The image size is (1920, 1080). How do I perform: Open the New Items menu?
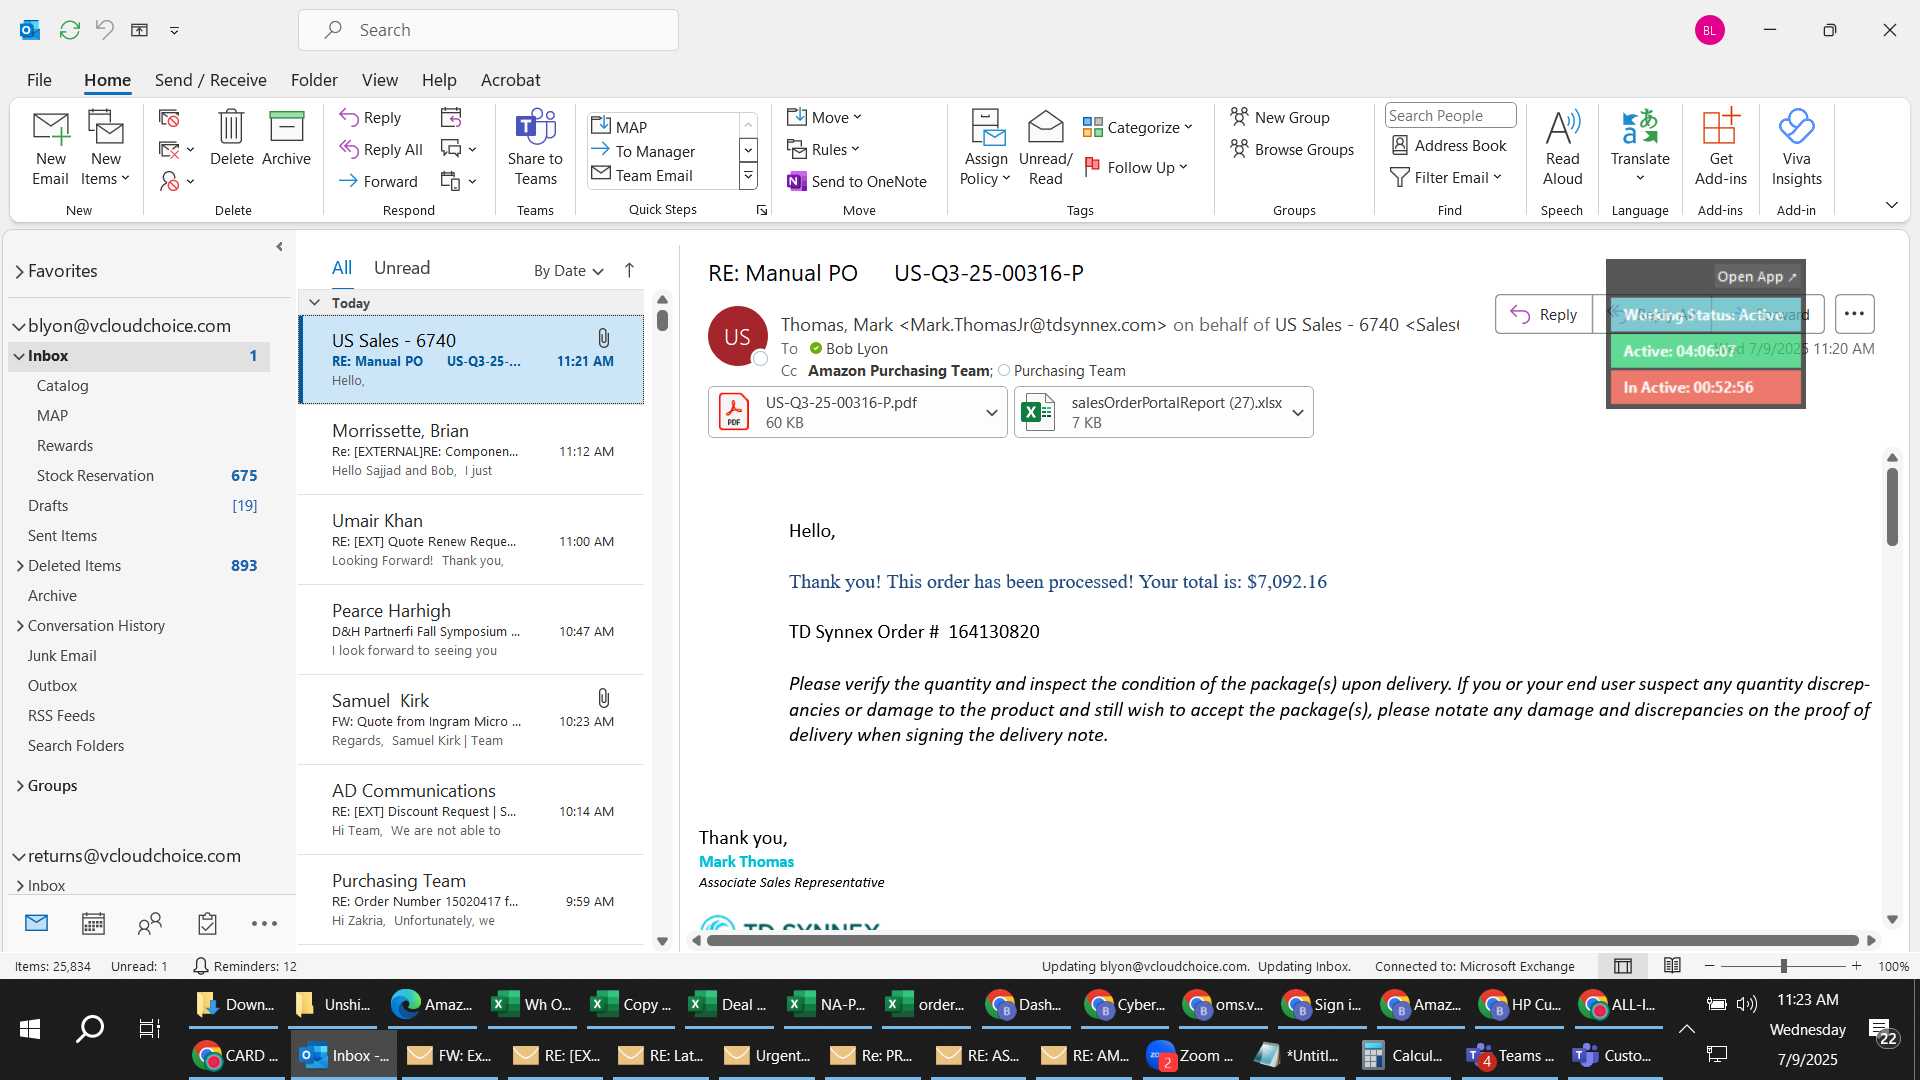tap(105, 148)
